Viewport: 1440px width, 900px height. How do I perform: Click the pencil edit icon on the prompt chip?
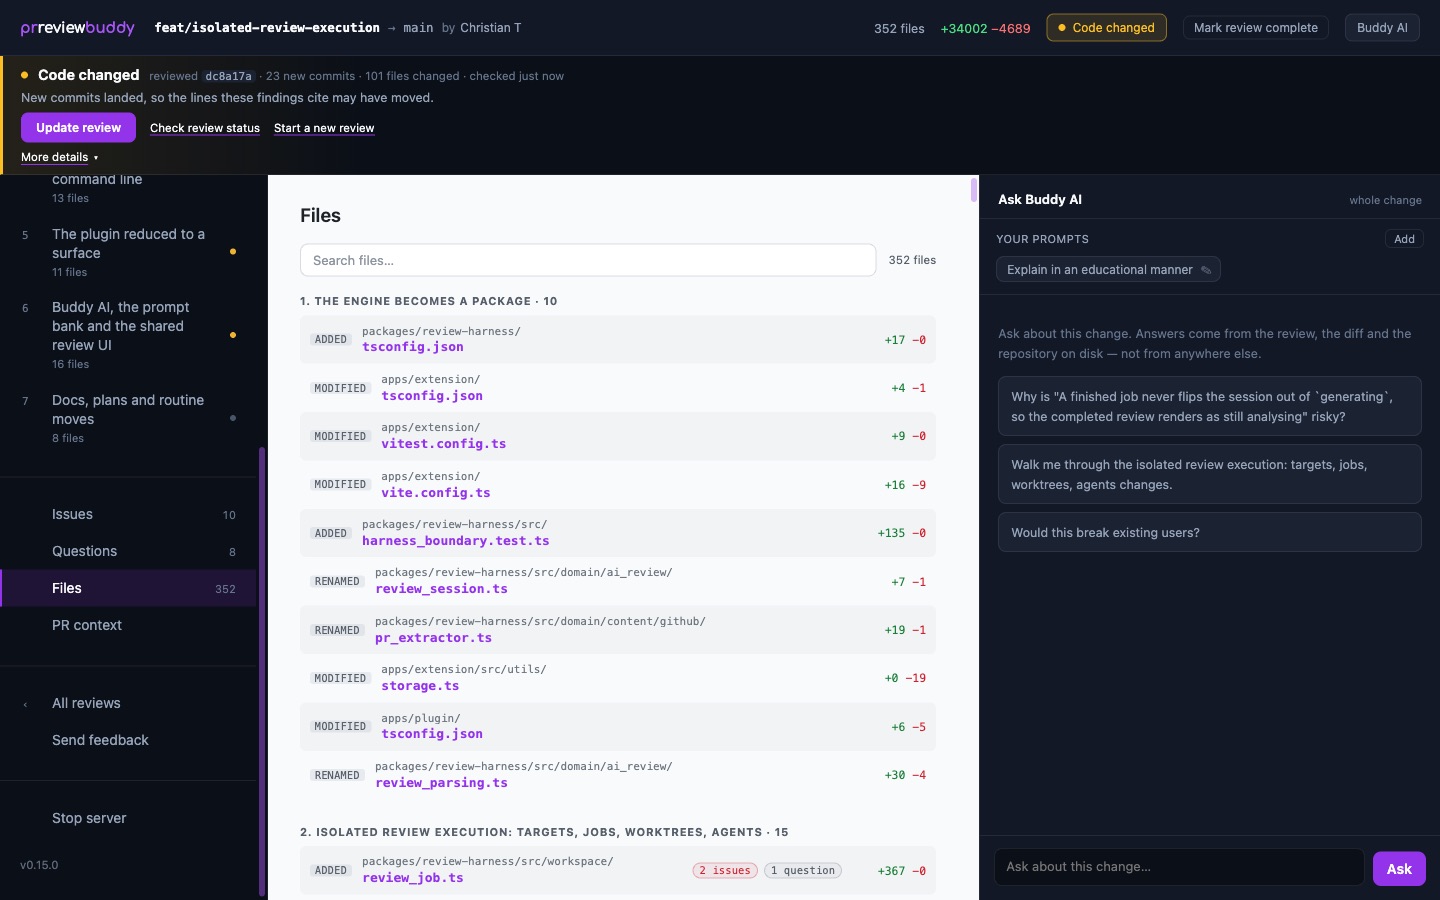(x=1206, y=270)
